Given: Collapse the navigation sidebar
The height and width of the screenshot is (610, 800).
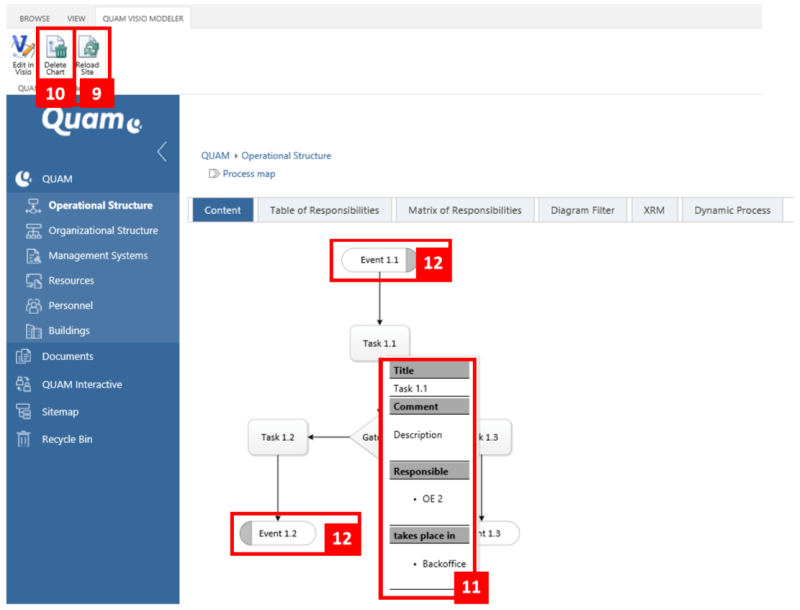Looking at the screenshot, I should (x=163, y=150).
